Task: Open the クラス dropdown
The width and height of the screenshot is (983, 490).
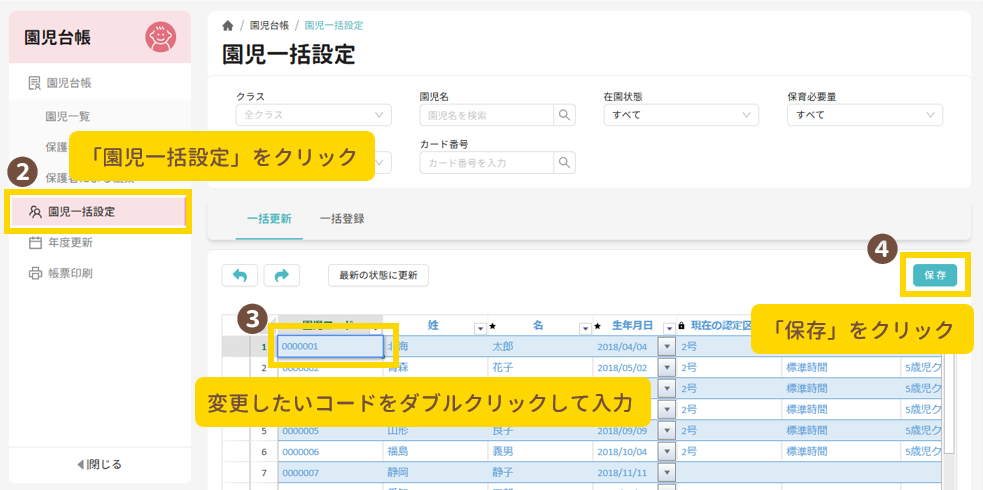Action: coord(314,115)
